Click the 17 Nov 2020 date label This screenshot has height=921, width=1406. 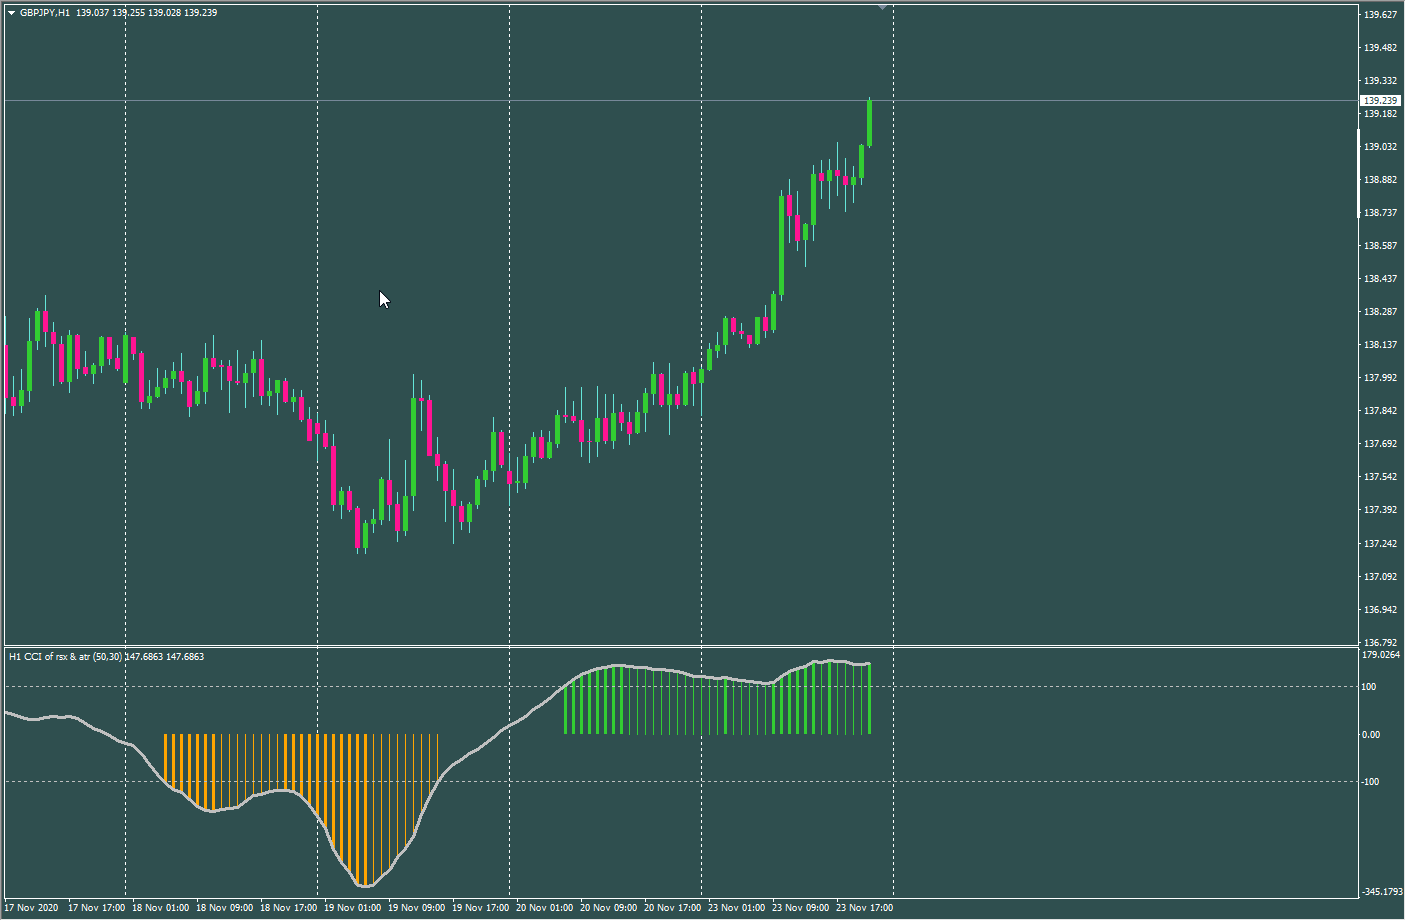coord(31,908)
